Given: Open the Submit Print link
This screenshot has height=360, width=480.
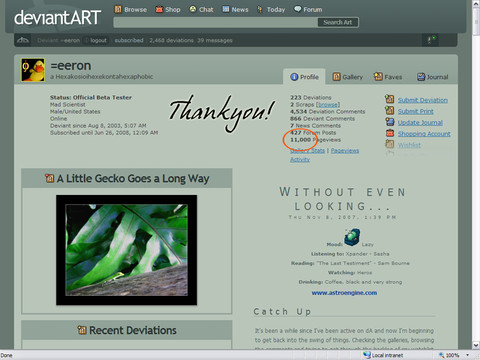Looking at the screenshot, I should 416,111.
